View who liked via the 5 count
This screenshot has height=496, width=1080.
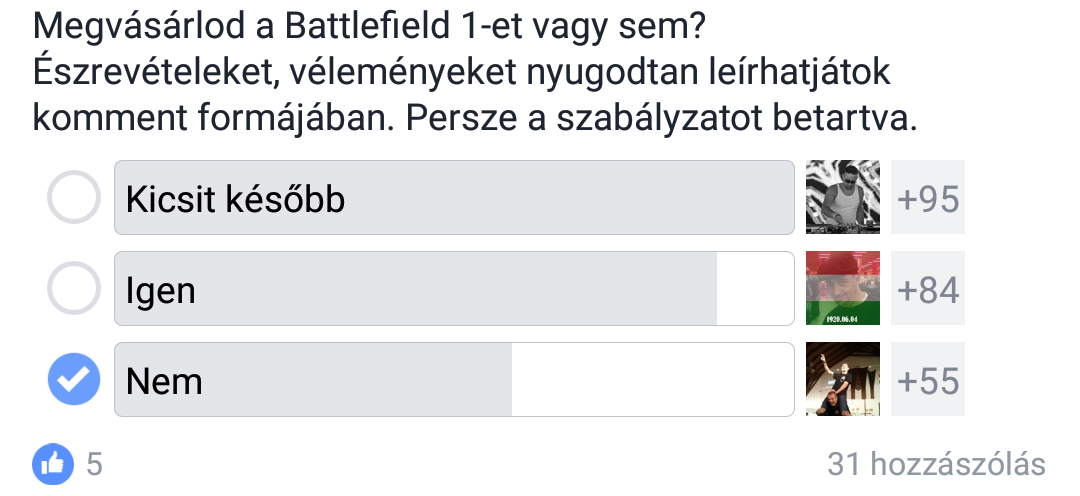click(94, 464)
